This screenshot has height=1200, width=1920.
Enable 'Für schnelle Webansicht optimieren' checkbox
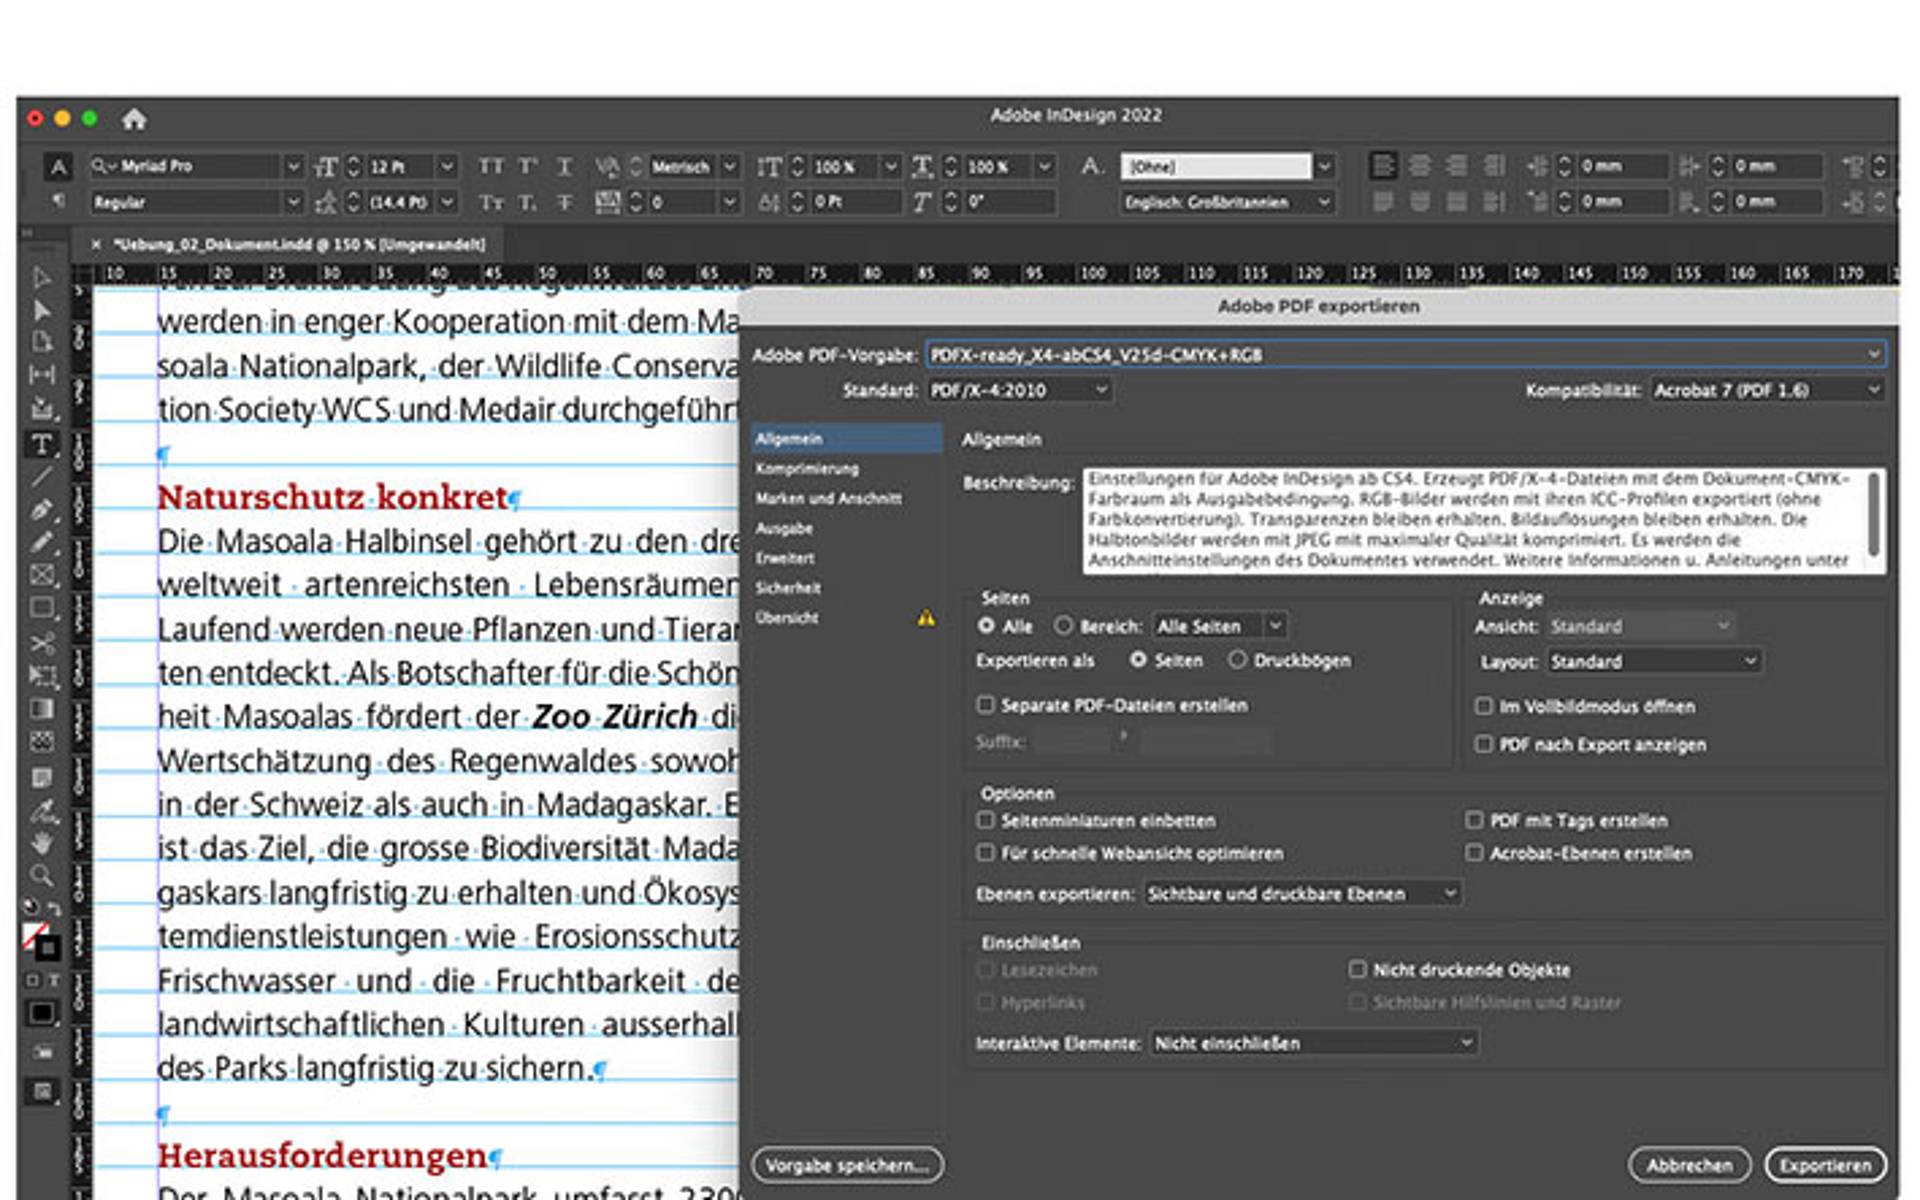[x=986, y=853]
